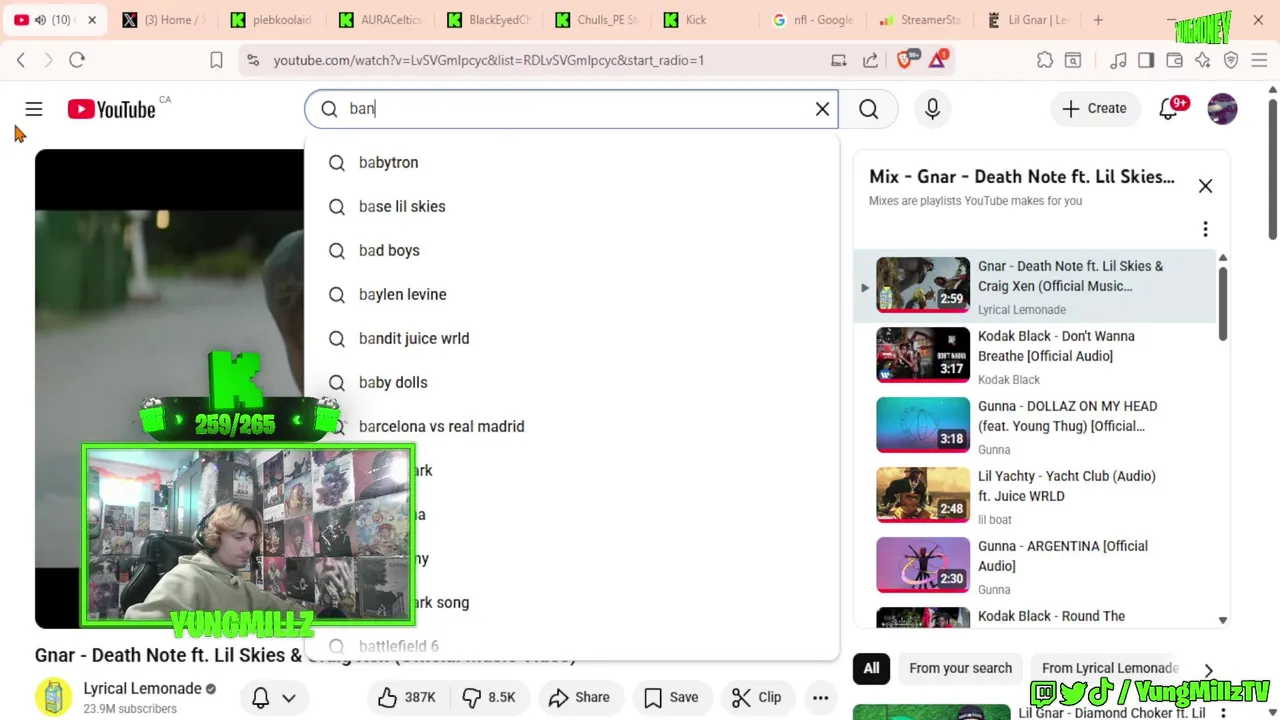Open the Mix playlist options menu
The height and width of the screenshot is (720, 1280).
click(x=1205, y=229)
